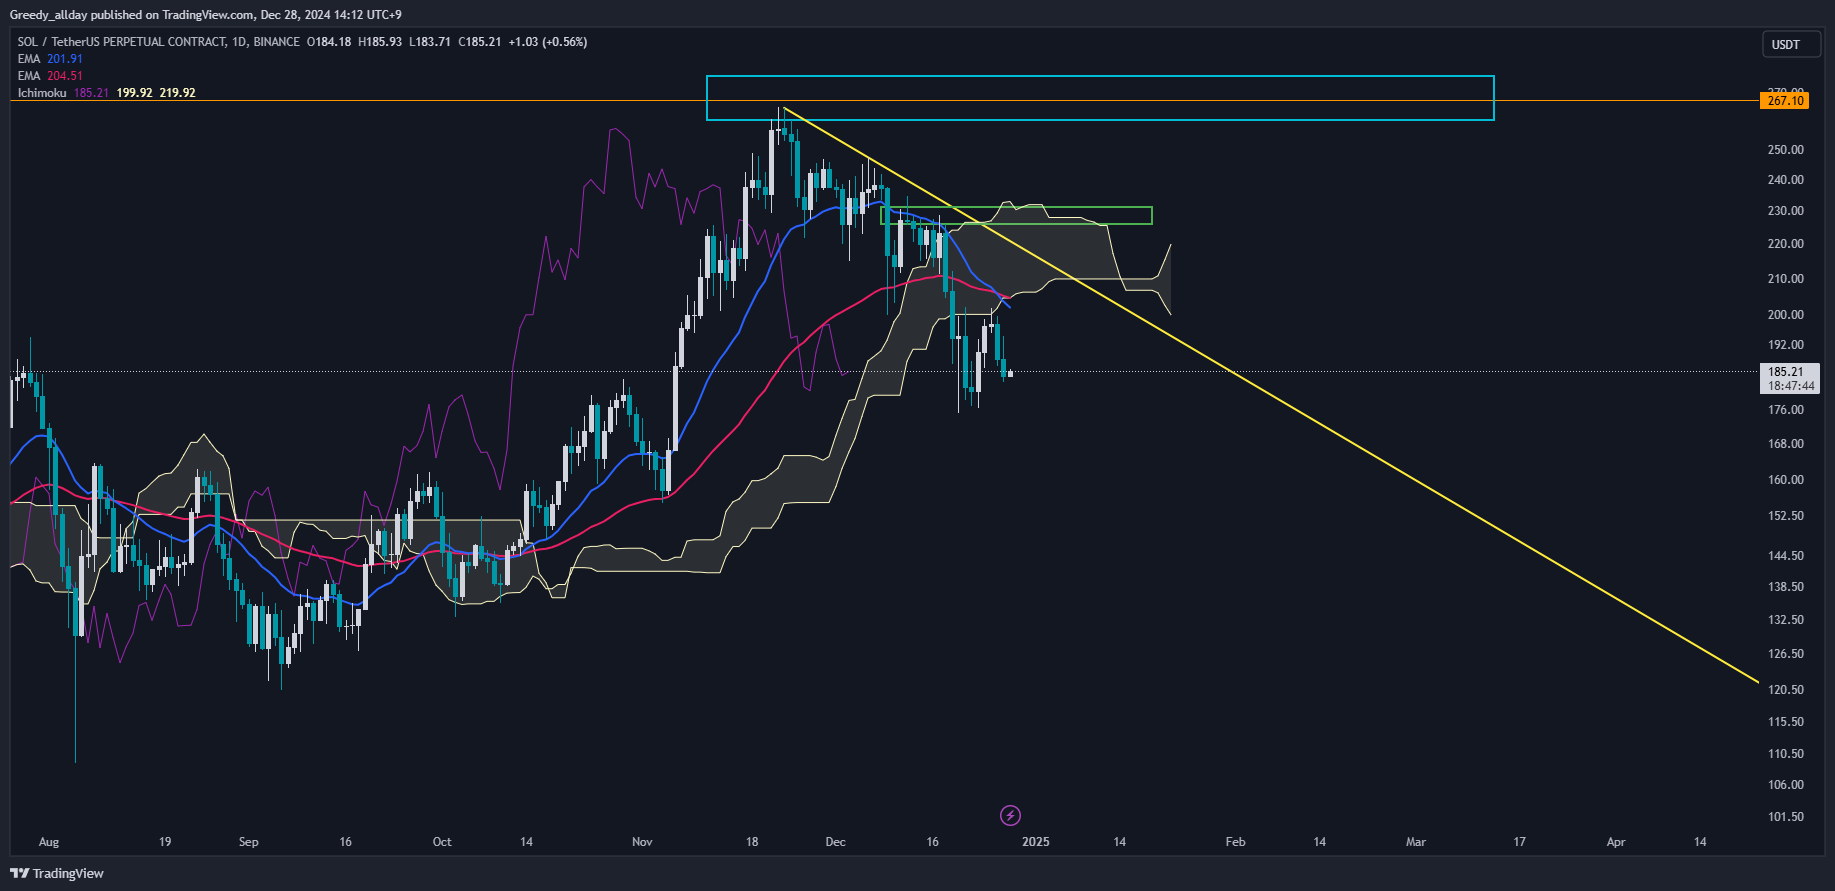Click the orange 267.10 price label
1835x891 pixels.
click(x=1785, y=100)
